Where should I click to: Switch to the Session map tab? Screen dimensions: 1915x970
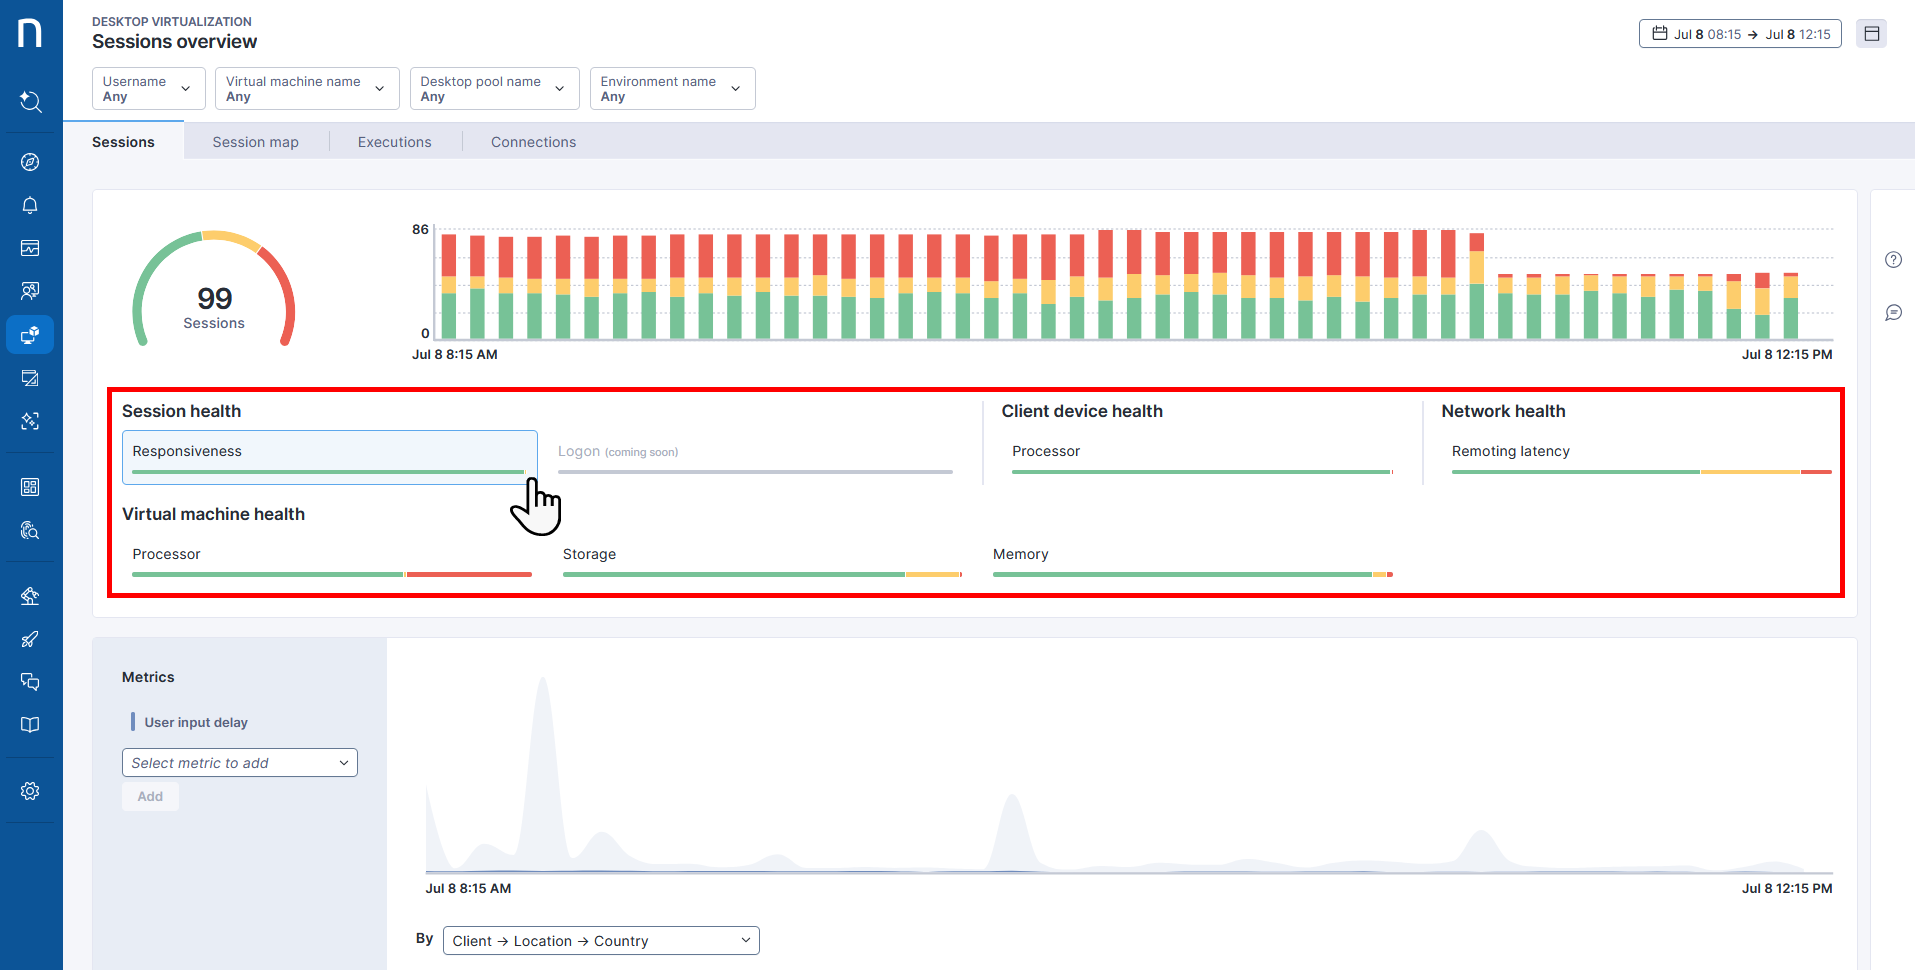[x=255, y=142]
